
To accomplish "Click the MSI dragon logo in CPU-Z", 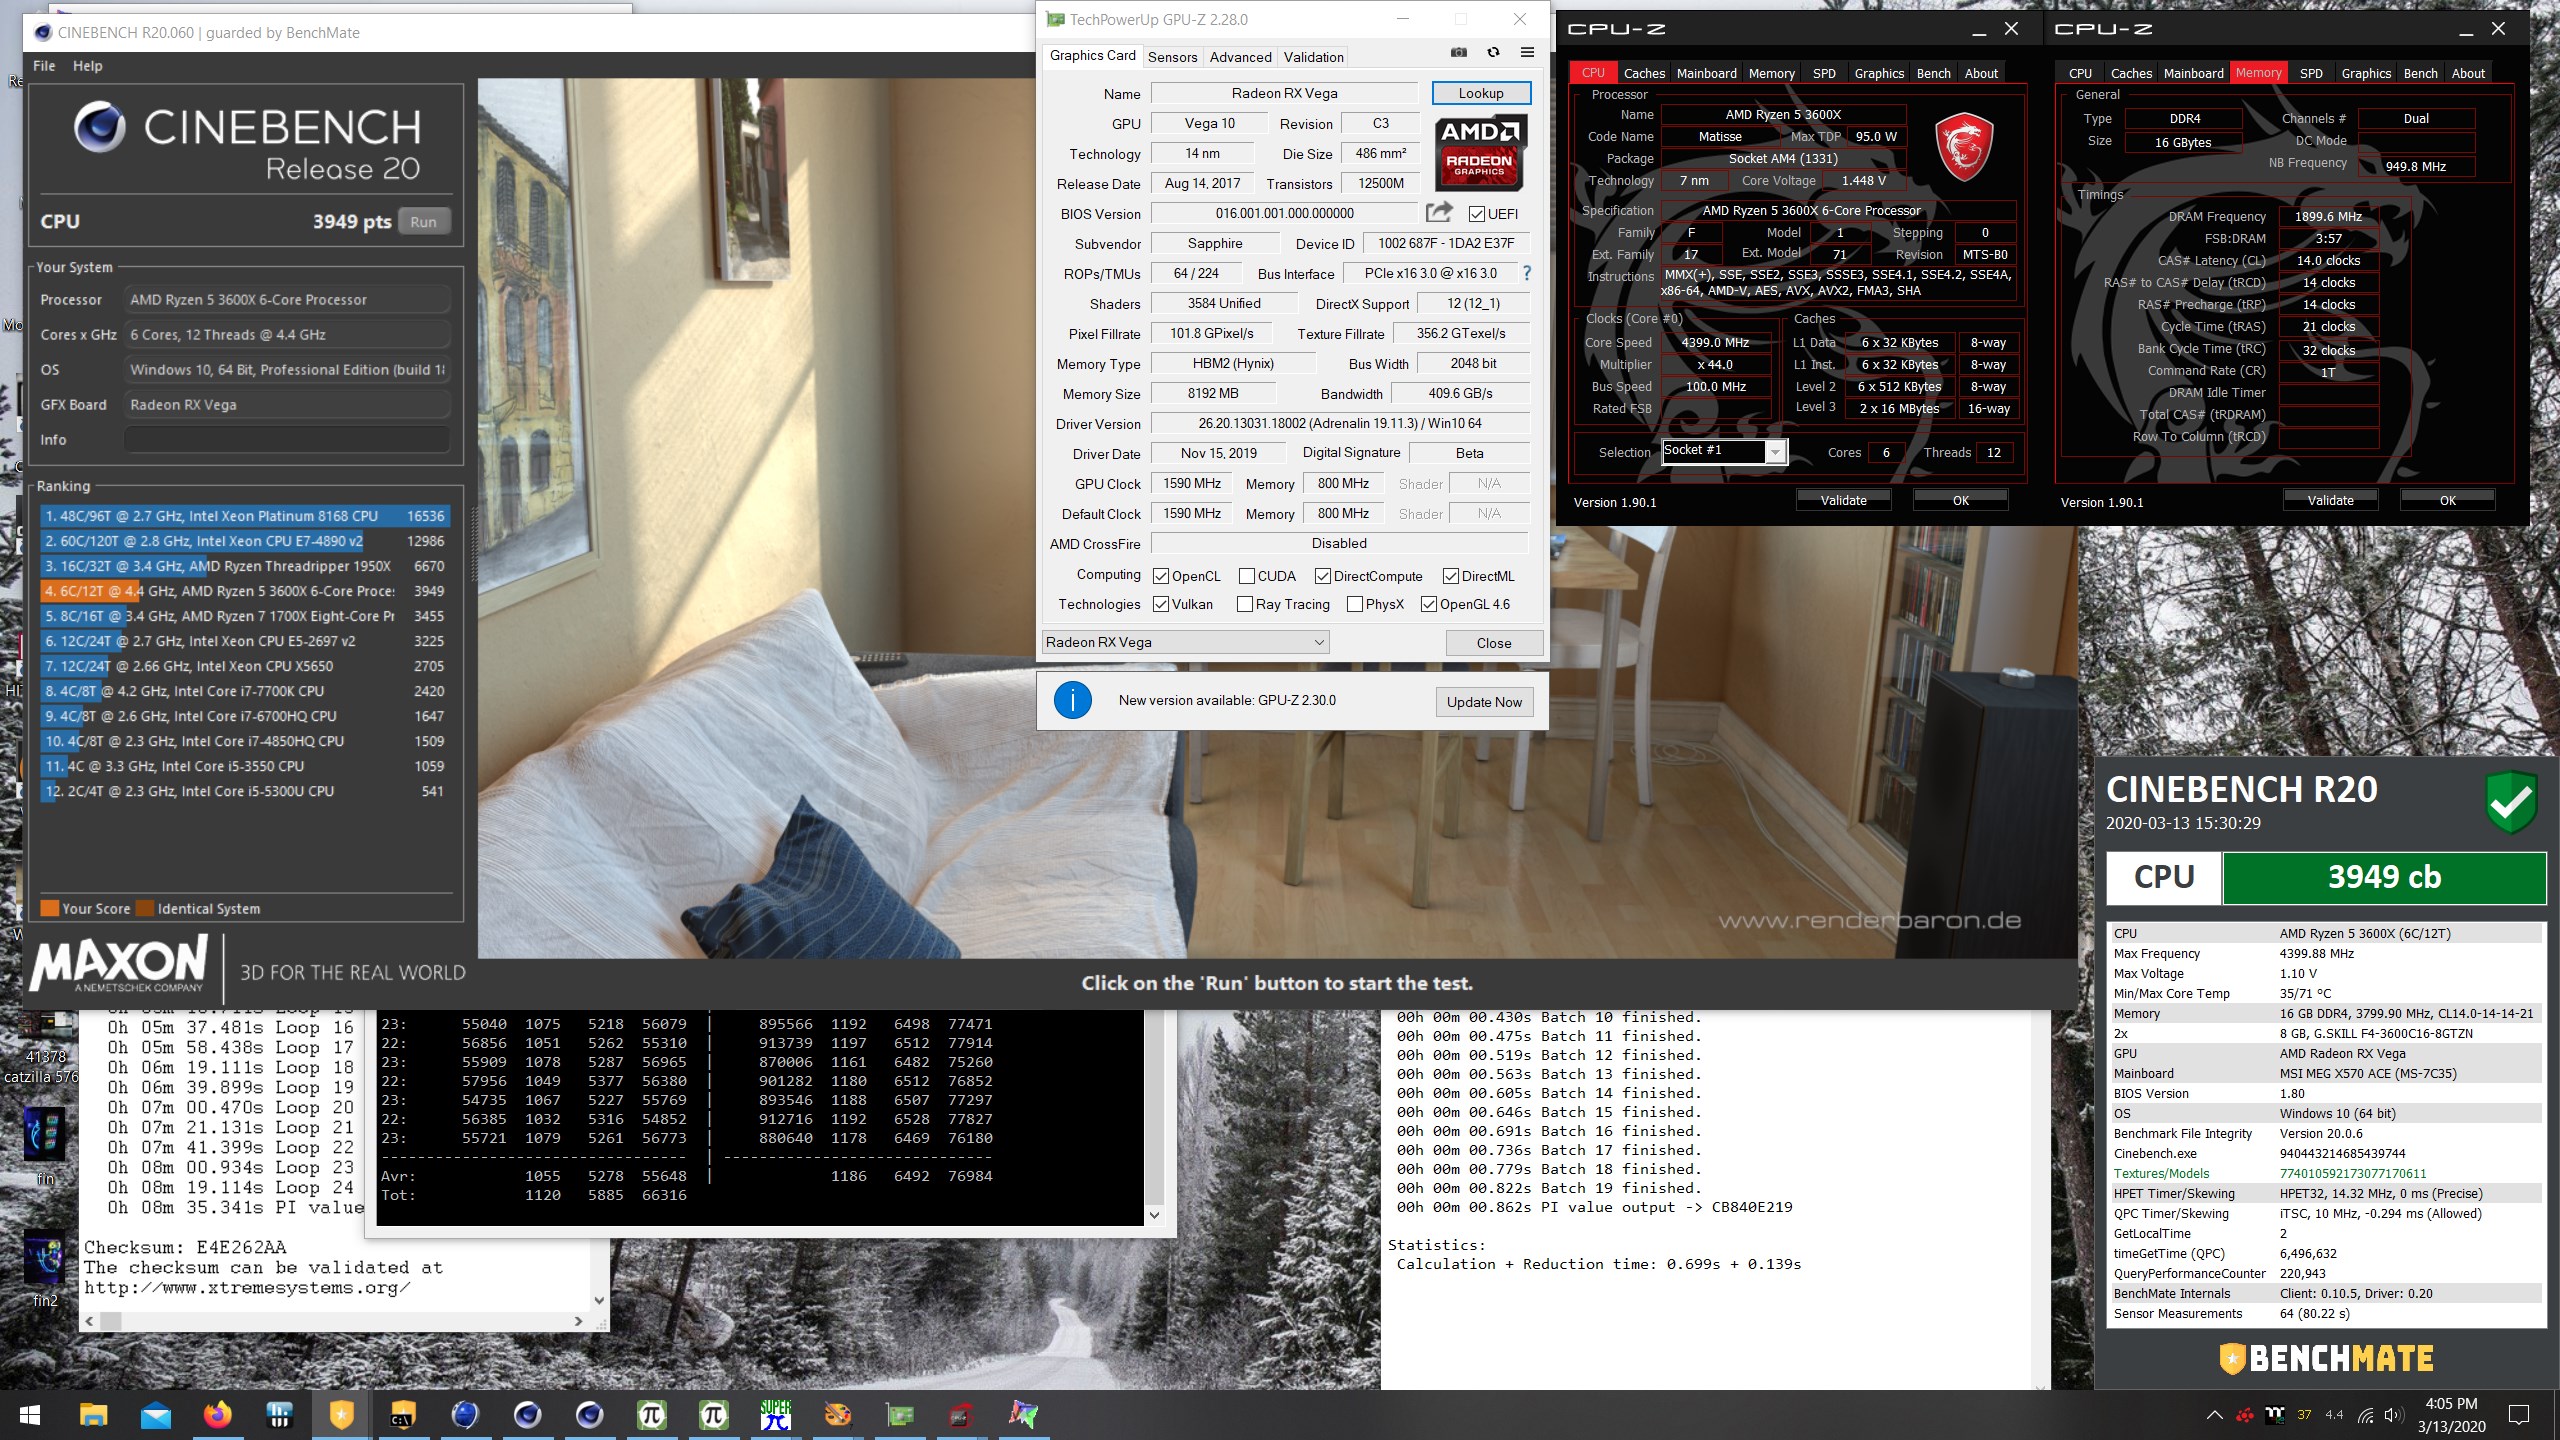I will pos(1964,146).
